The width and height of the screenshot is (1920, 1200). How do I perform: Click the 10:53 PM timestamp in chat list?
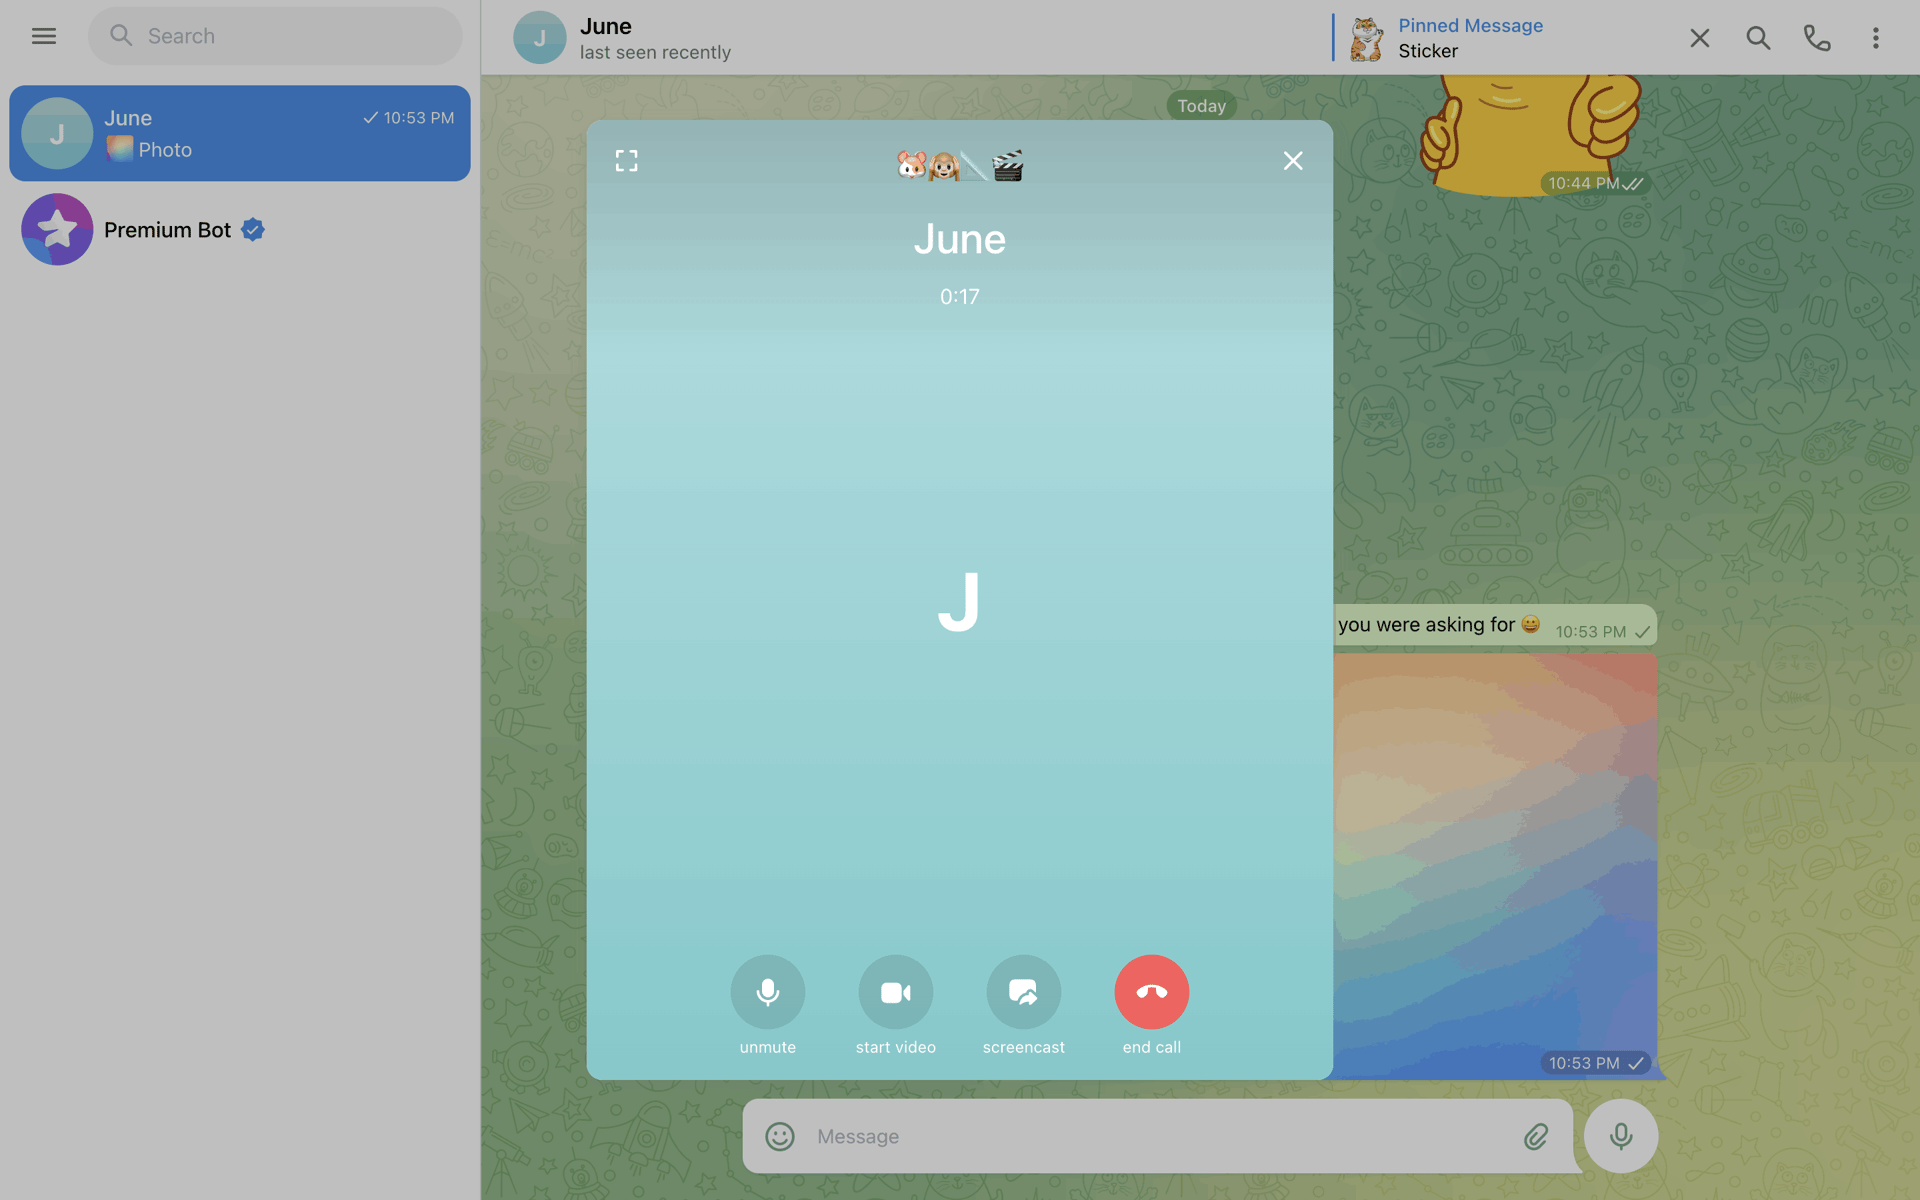418,118
